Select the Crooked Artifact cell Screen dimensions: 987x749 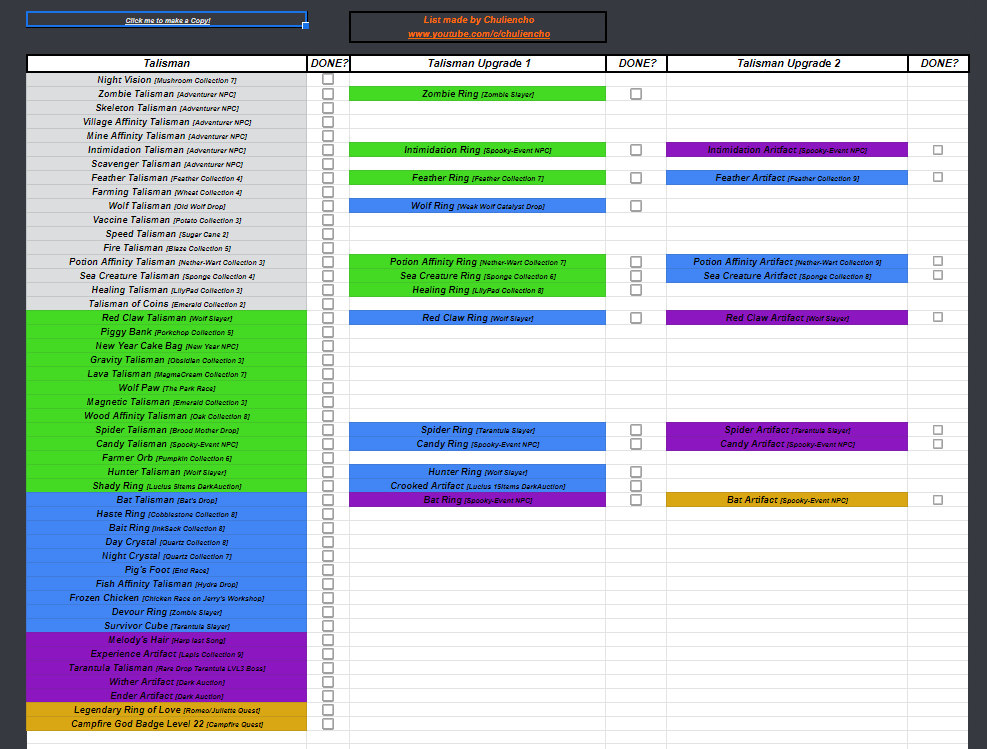click(x=478, y=486)
